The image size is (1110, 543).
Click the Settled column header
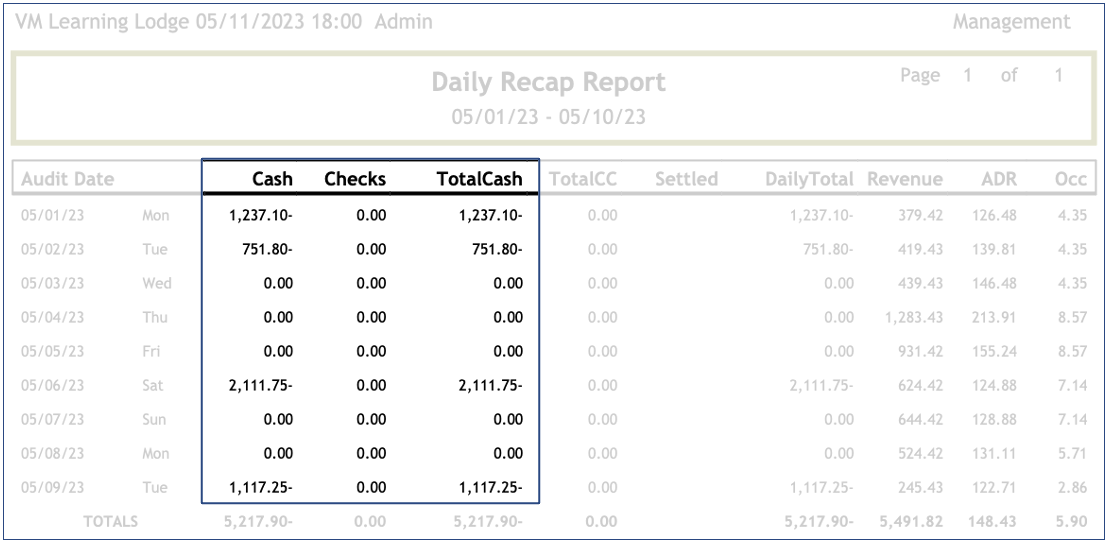click(x=686, y=179)
